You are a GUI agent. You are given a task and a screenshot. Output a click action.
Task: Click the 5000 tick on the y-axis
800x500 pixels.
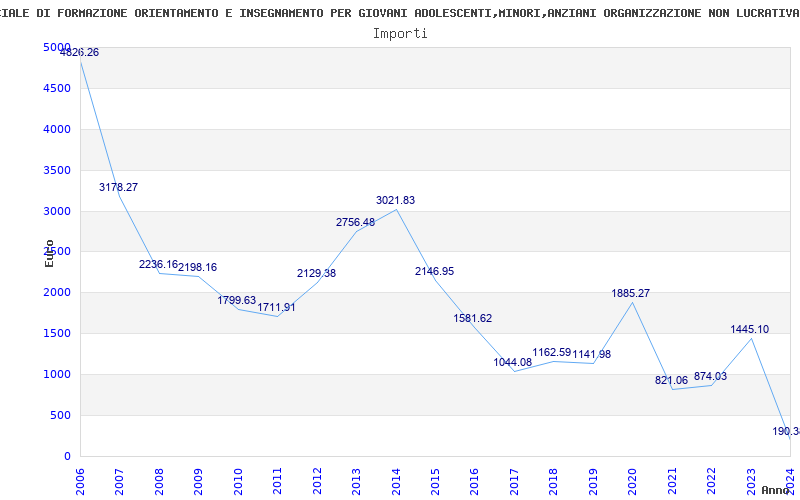[x=57, y=48]
